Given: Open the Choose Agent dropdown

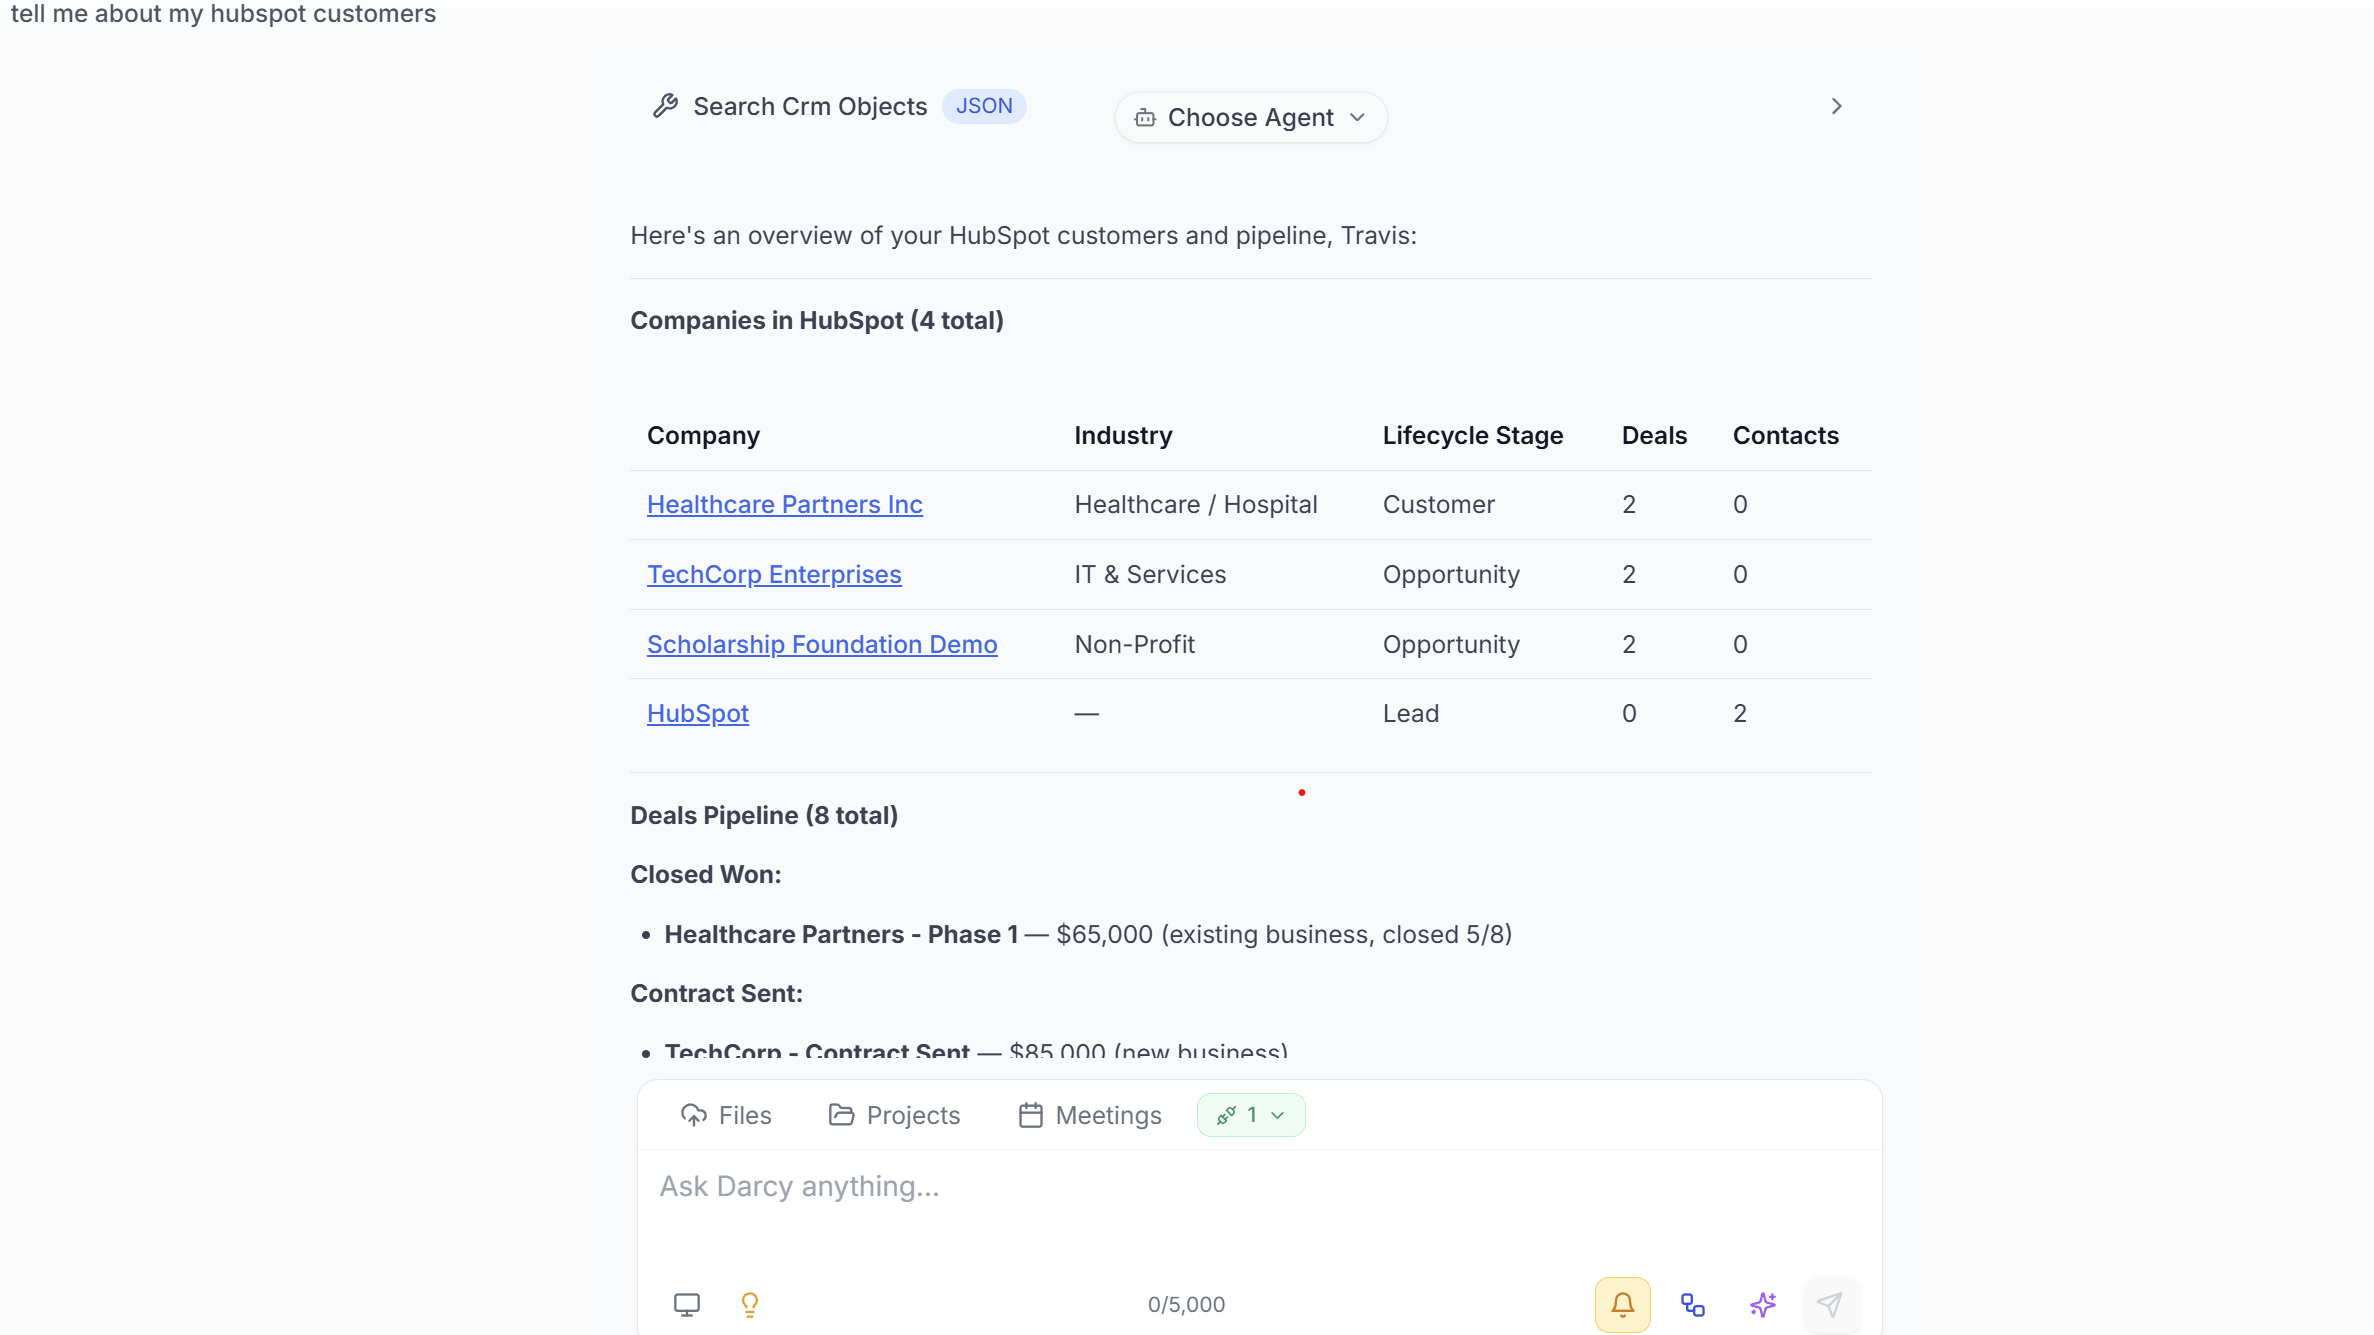Looking at the screenshot, I should [1251, 117].
